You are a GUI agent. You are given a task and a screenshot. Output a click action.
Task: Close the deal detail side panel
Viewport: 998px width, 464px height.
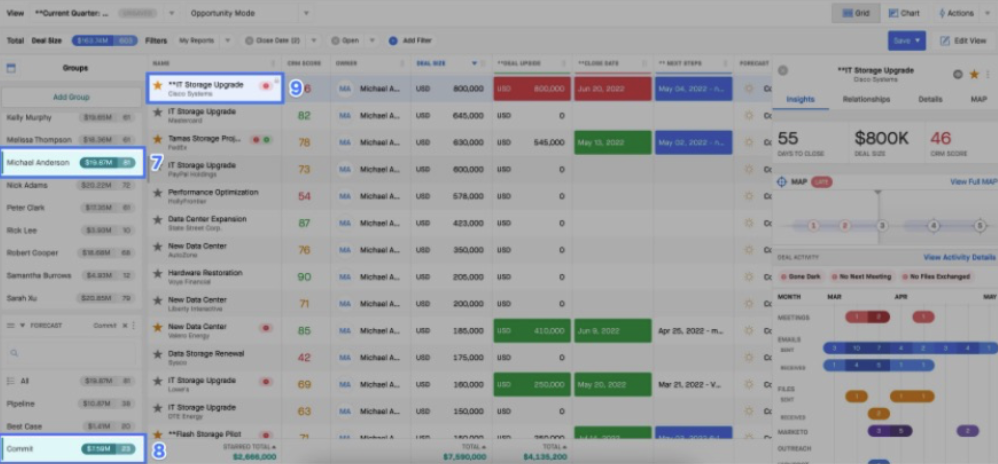click(x=783, y=71)
